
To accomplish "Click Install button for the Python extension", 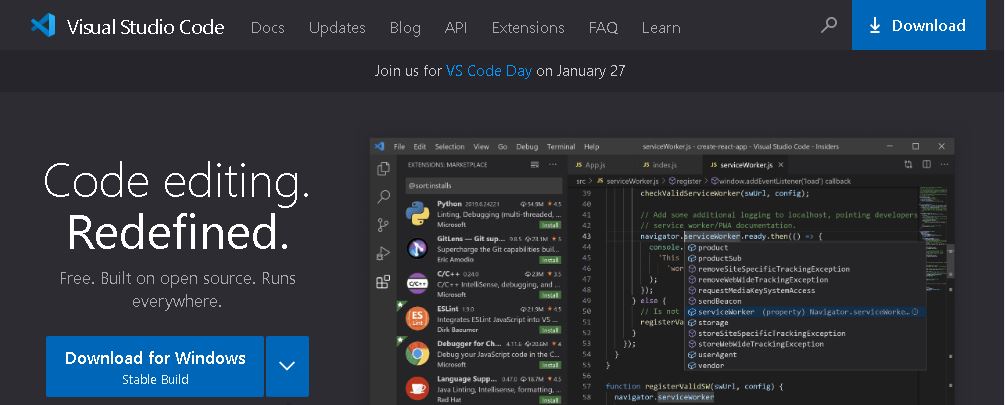I will coord(549,225).
